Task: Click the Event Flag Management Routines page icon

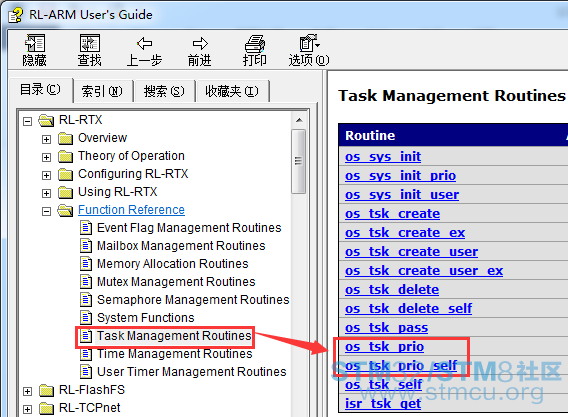Action: click(x=86, y=228)
